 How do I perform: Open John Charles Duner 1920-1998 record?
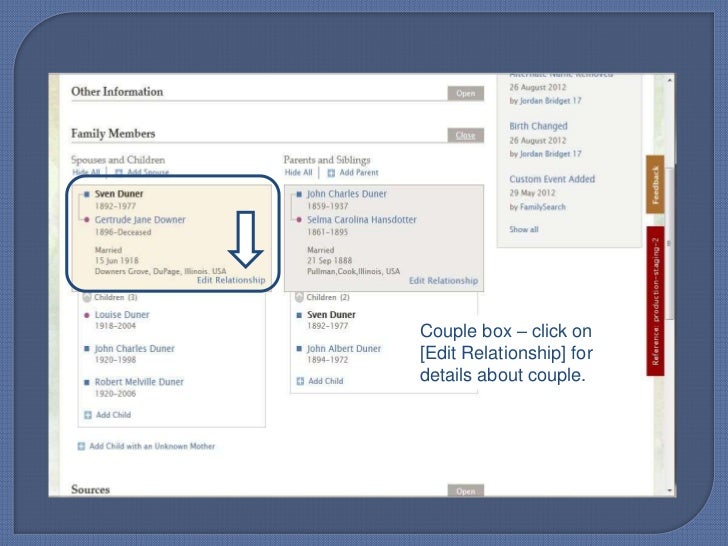135,348
